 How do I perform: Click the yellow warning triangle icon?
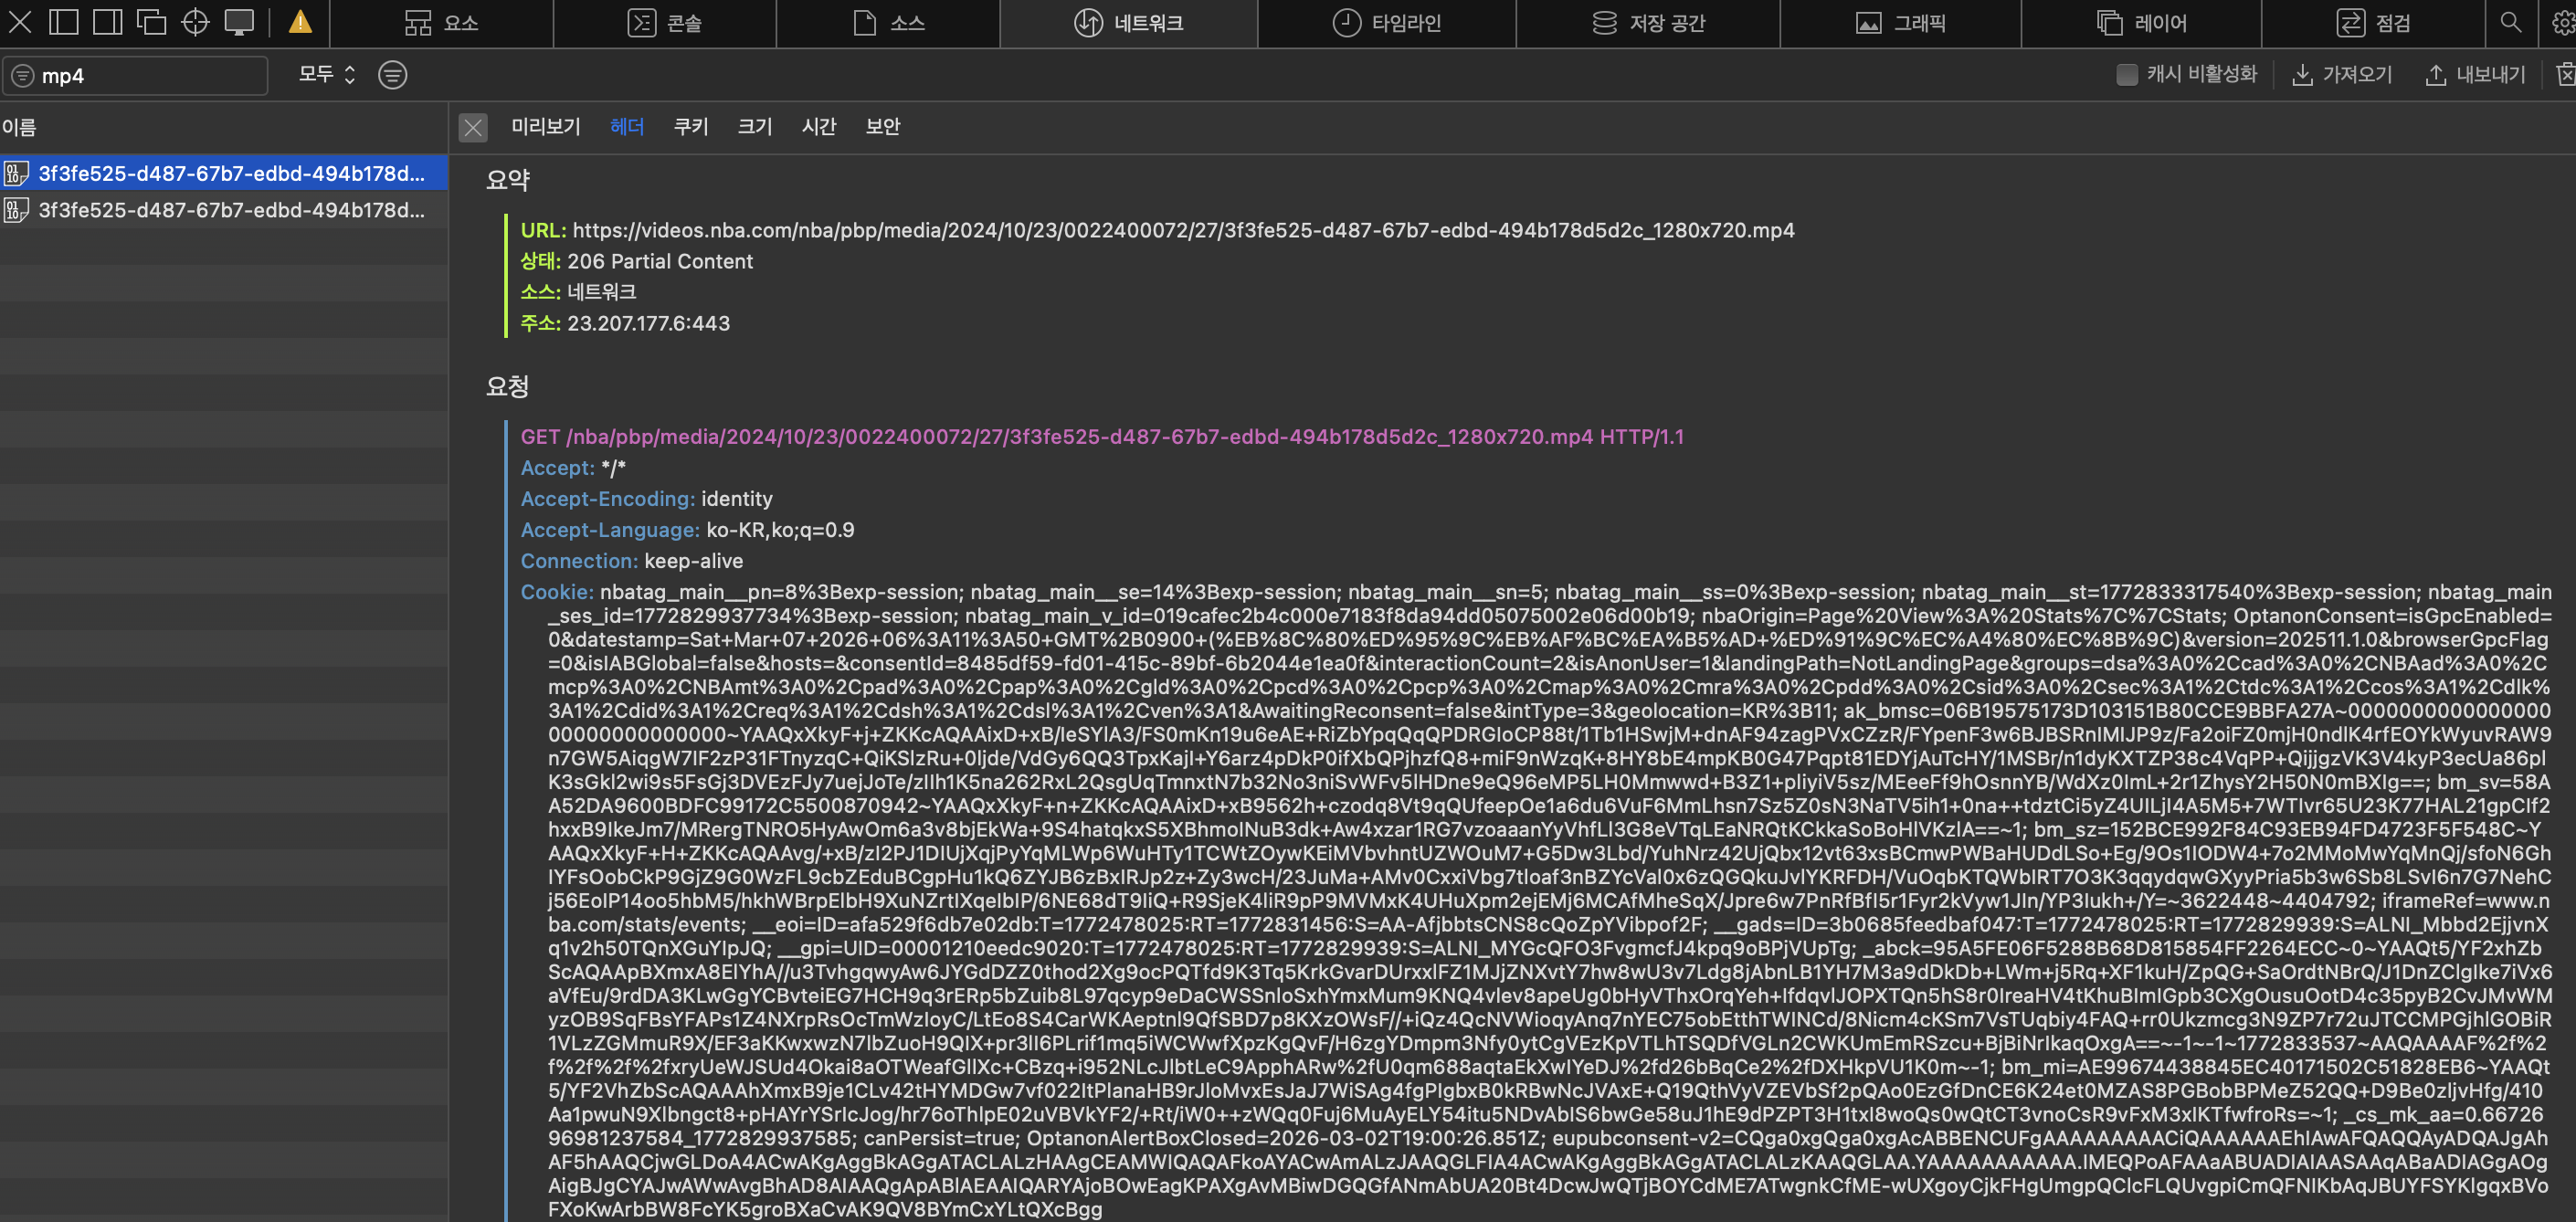pyautogui.click(x=300, y=22)
